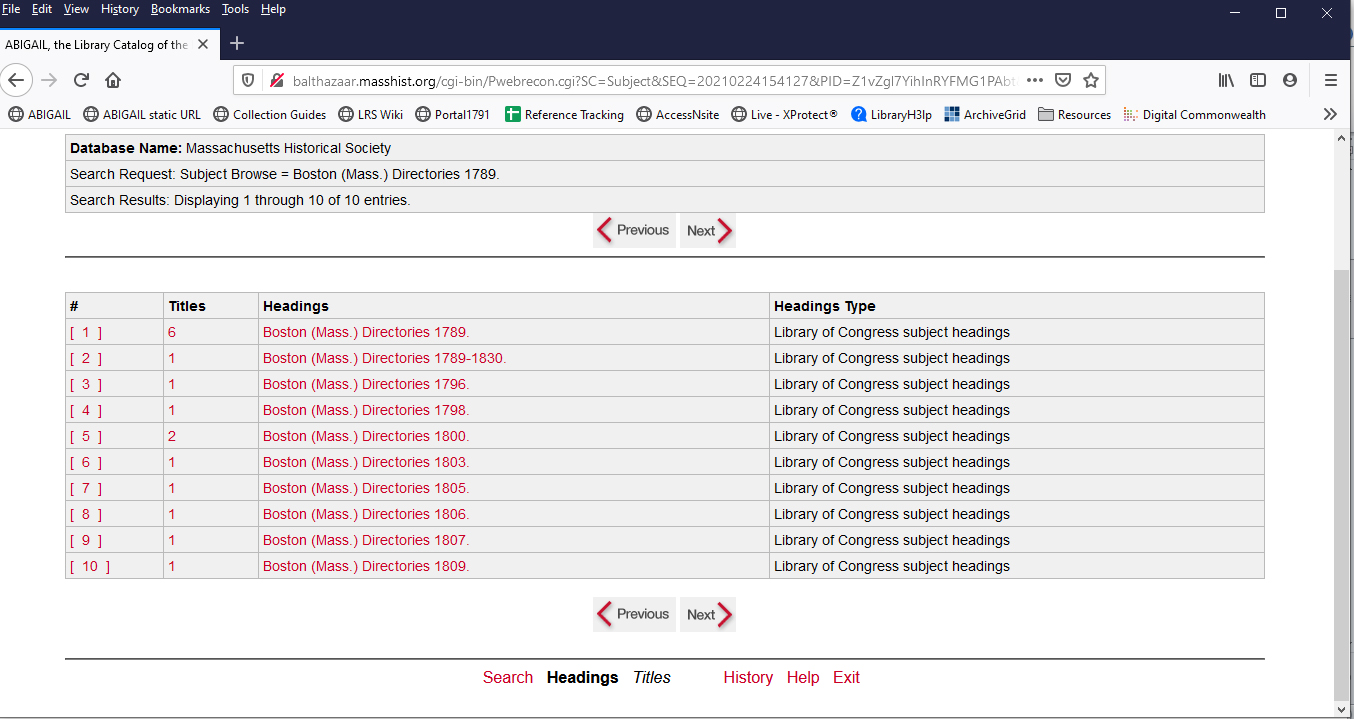This screenshot has width=1354, height=719.
Task: Toggle the sidebar view icon
Action: [x=1258, y=80]
